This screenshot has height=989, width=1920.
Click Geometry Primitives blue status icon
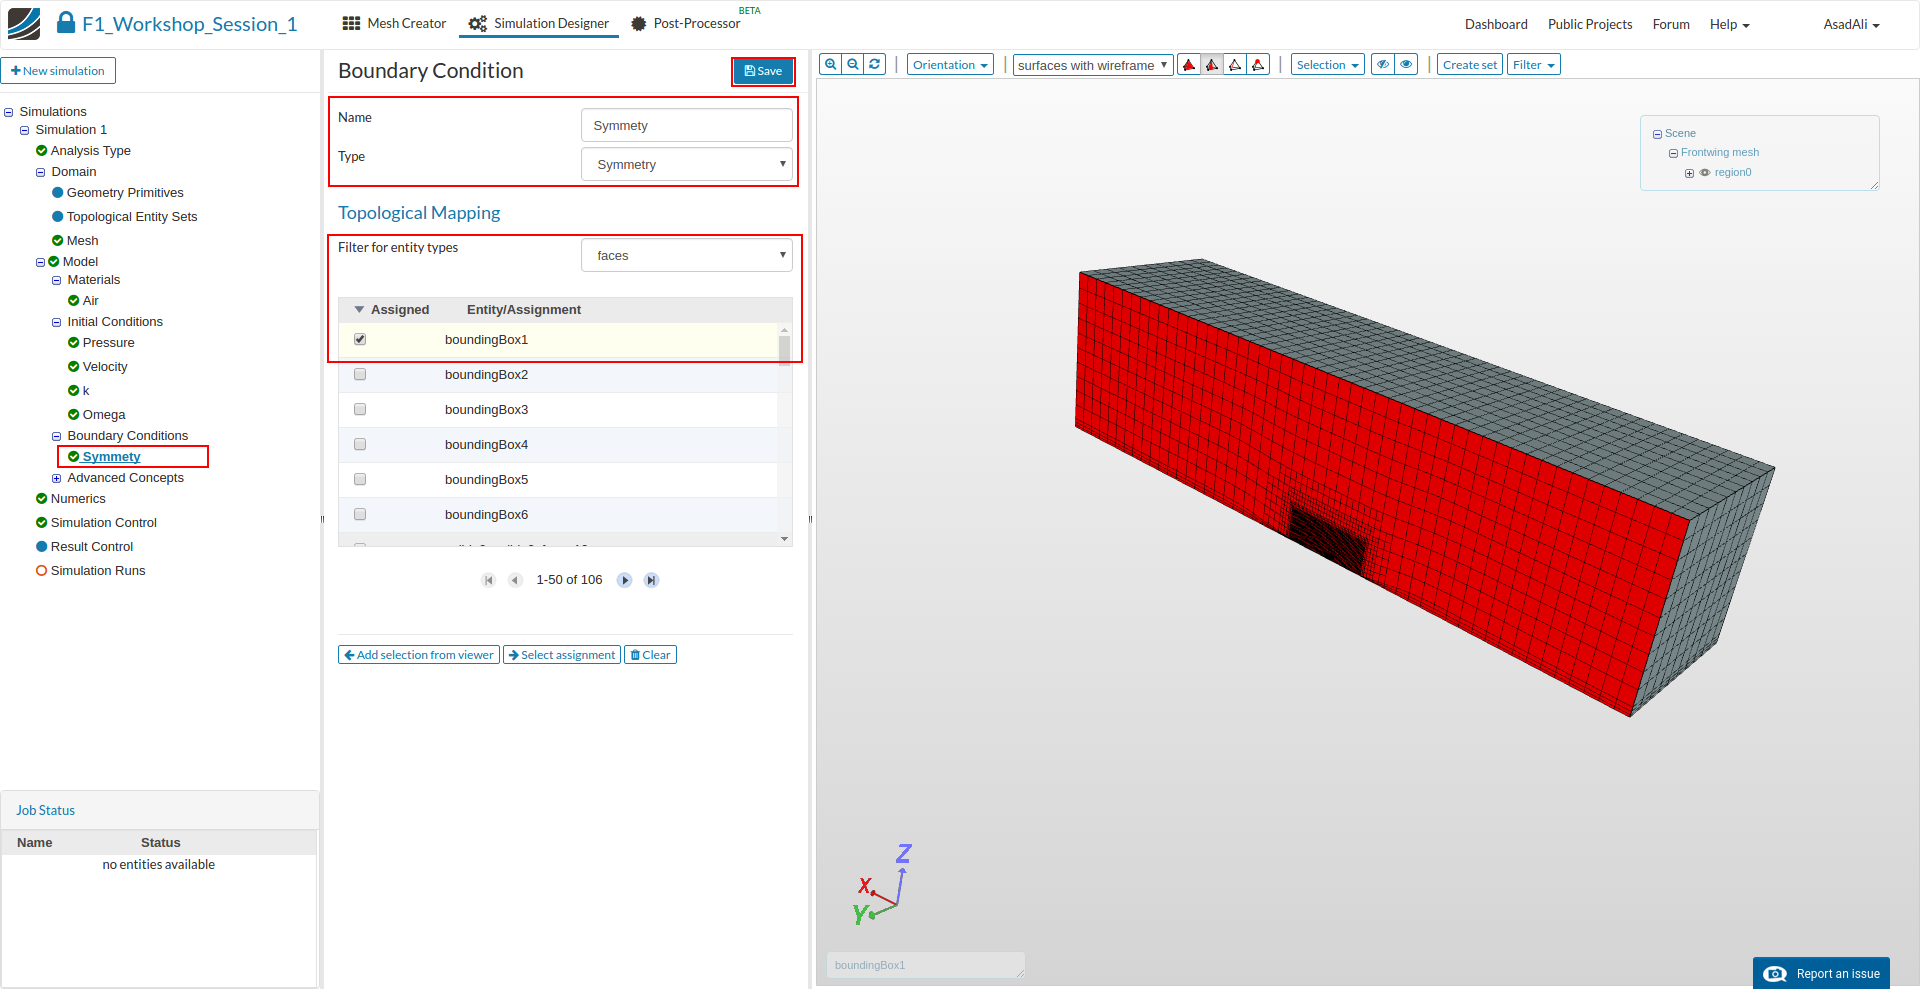pos(58,193)
